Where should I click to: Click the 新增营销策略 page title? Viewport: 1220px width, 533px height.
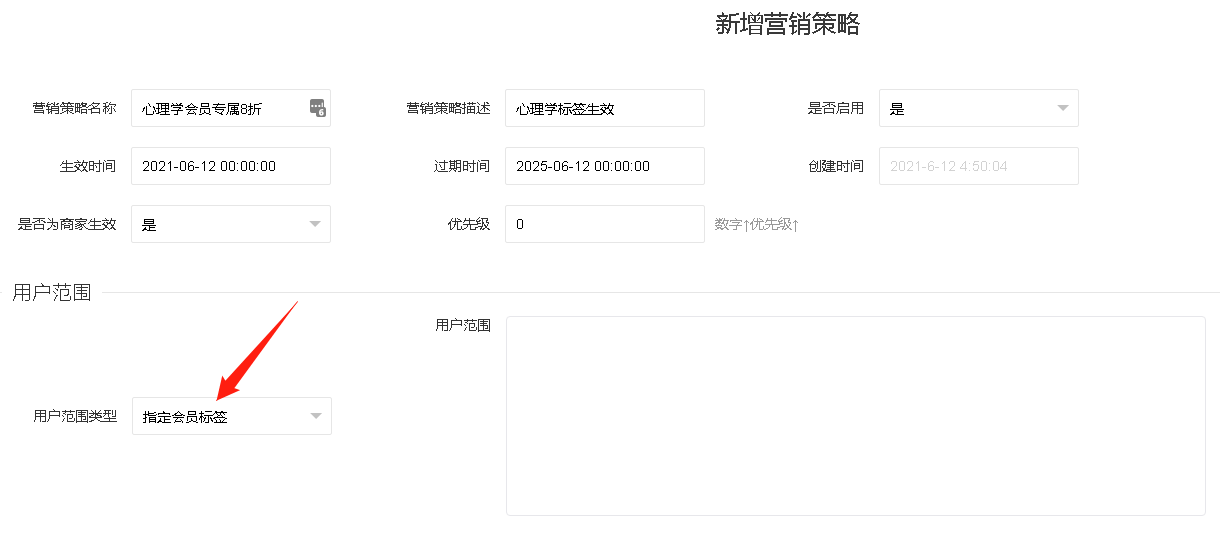click(x=787, y=25)
